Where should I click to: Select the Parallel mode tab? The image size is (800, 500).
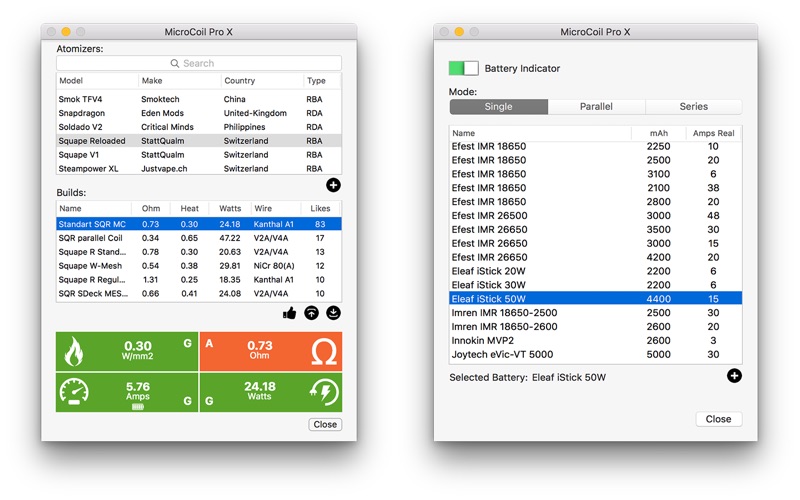[x=596, y=107]
